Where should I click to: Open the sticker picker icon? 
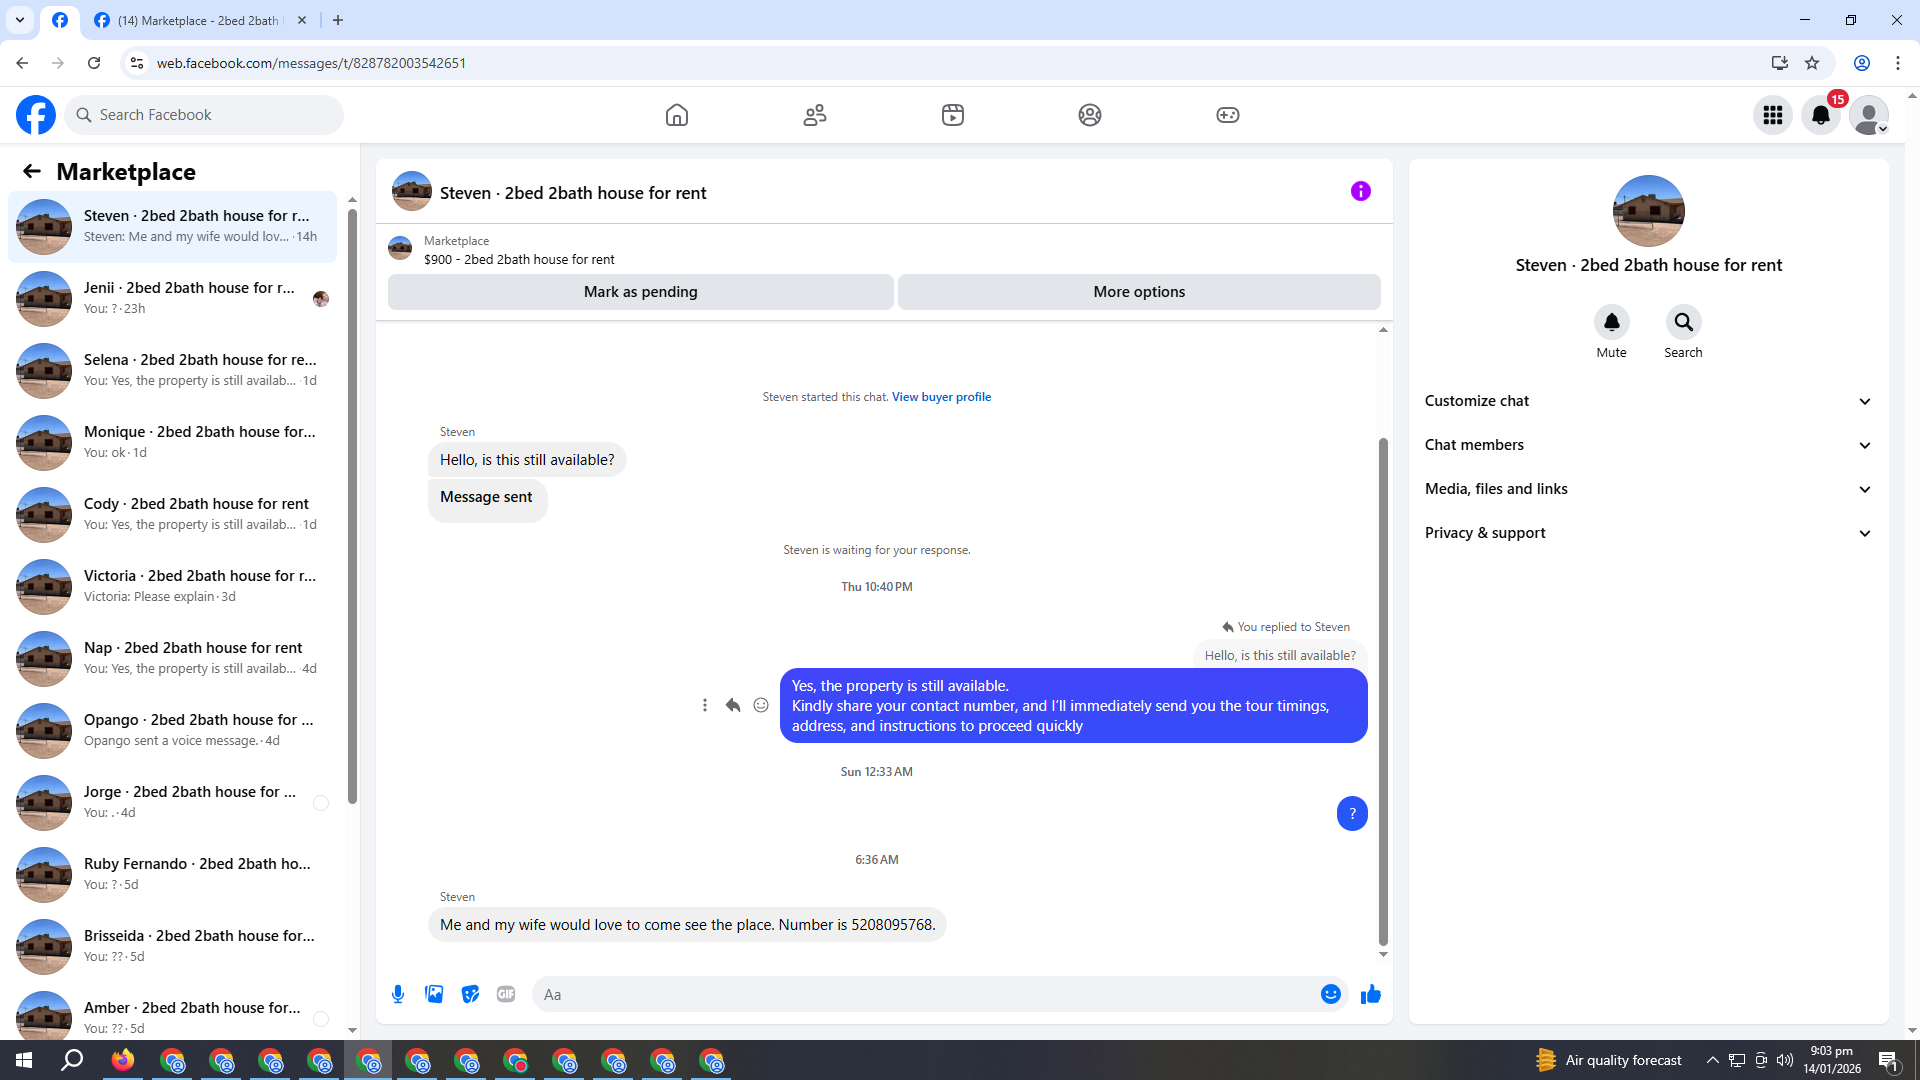(x=470, y=994)
